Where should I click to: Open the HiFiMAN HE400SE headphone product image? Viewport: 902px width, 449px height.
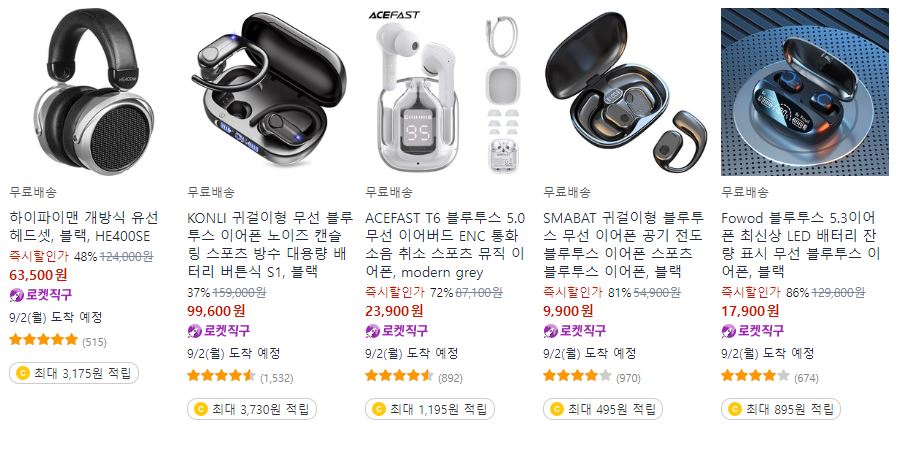93,91
